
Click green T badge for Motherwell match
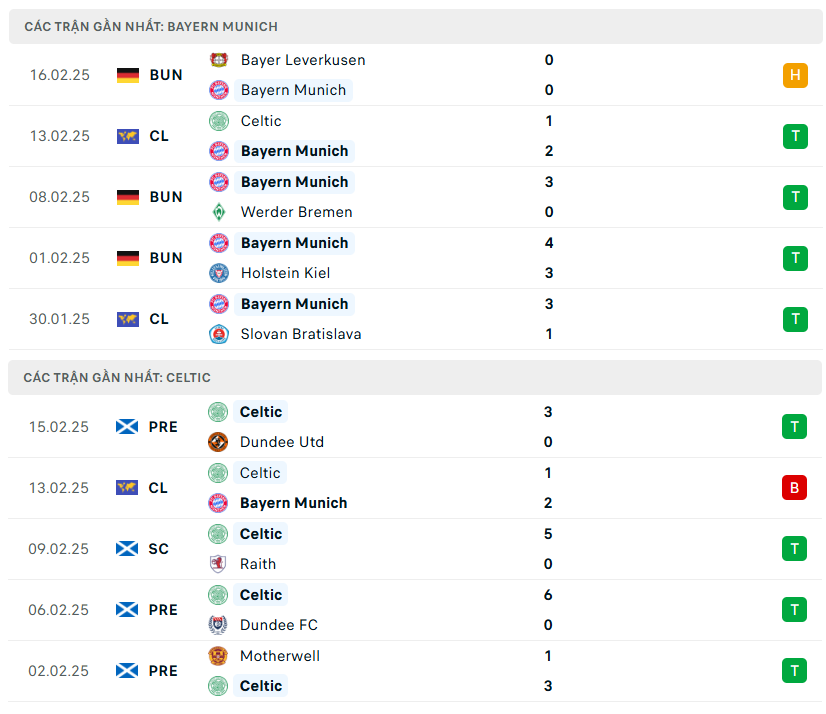(794, 671)
